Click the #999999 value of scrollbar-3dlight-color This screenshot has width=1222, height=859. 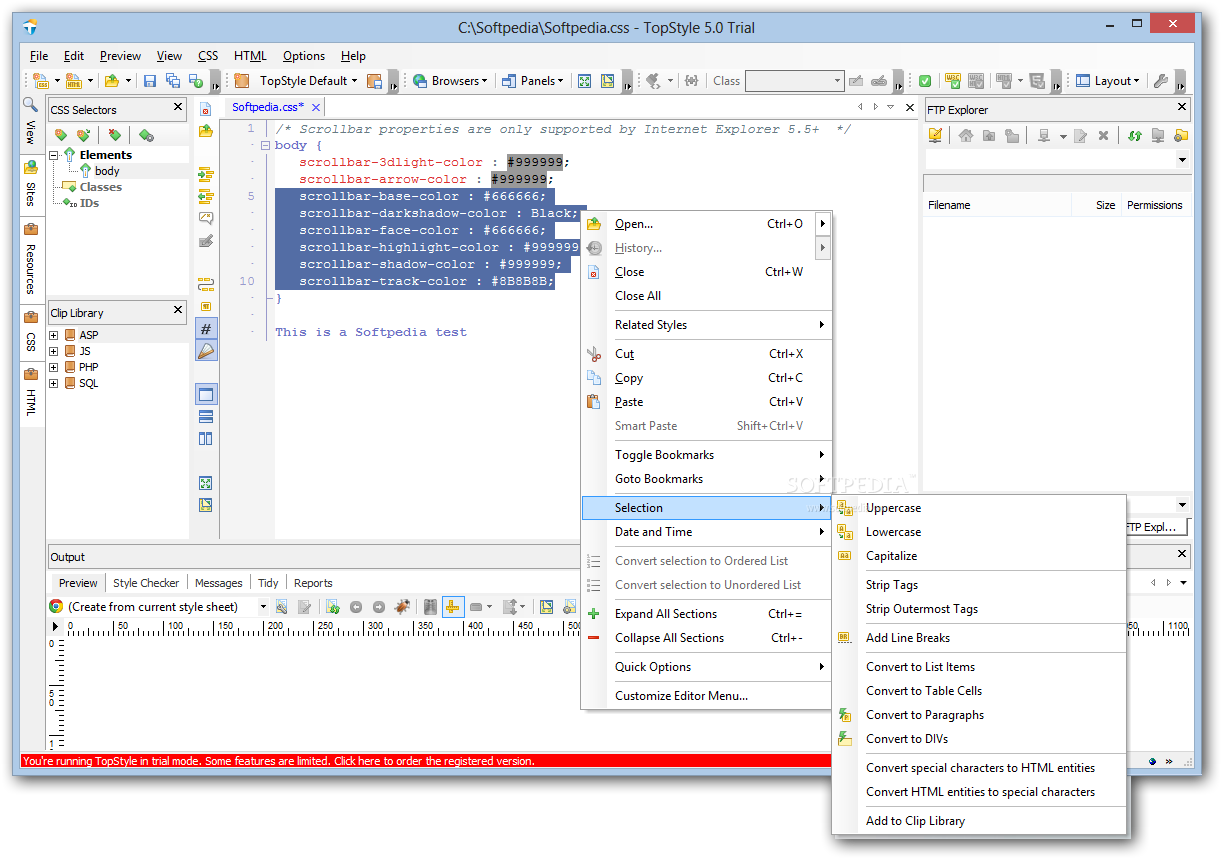535,162
